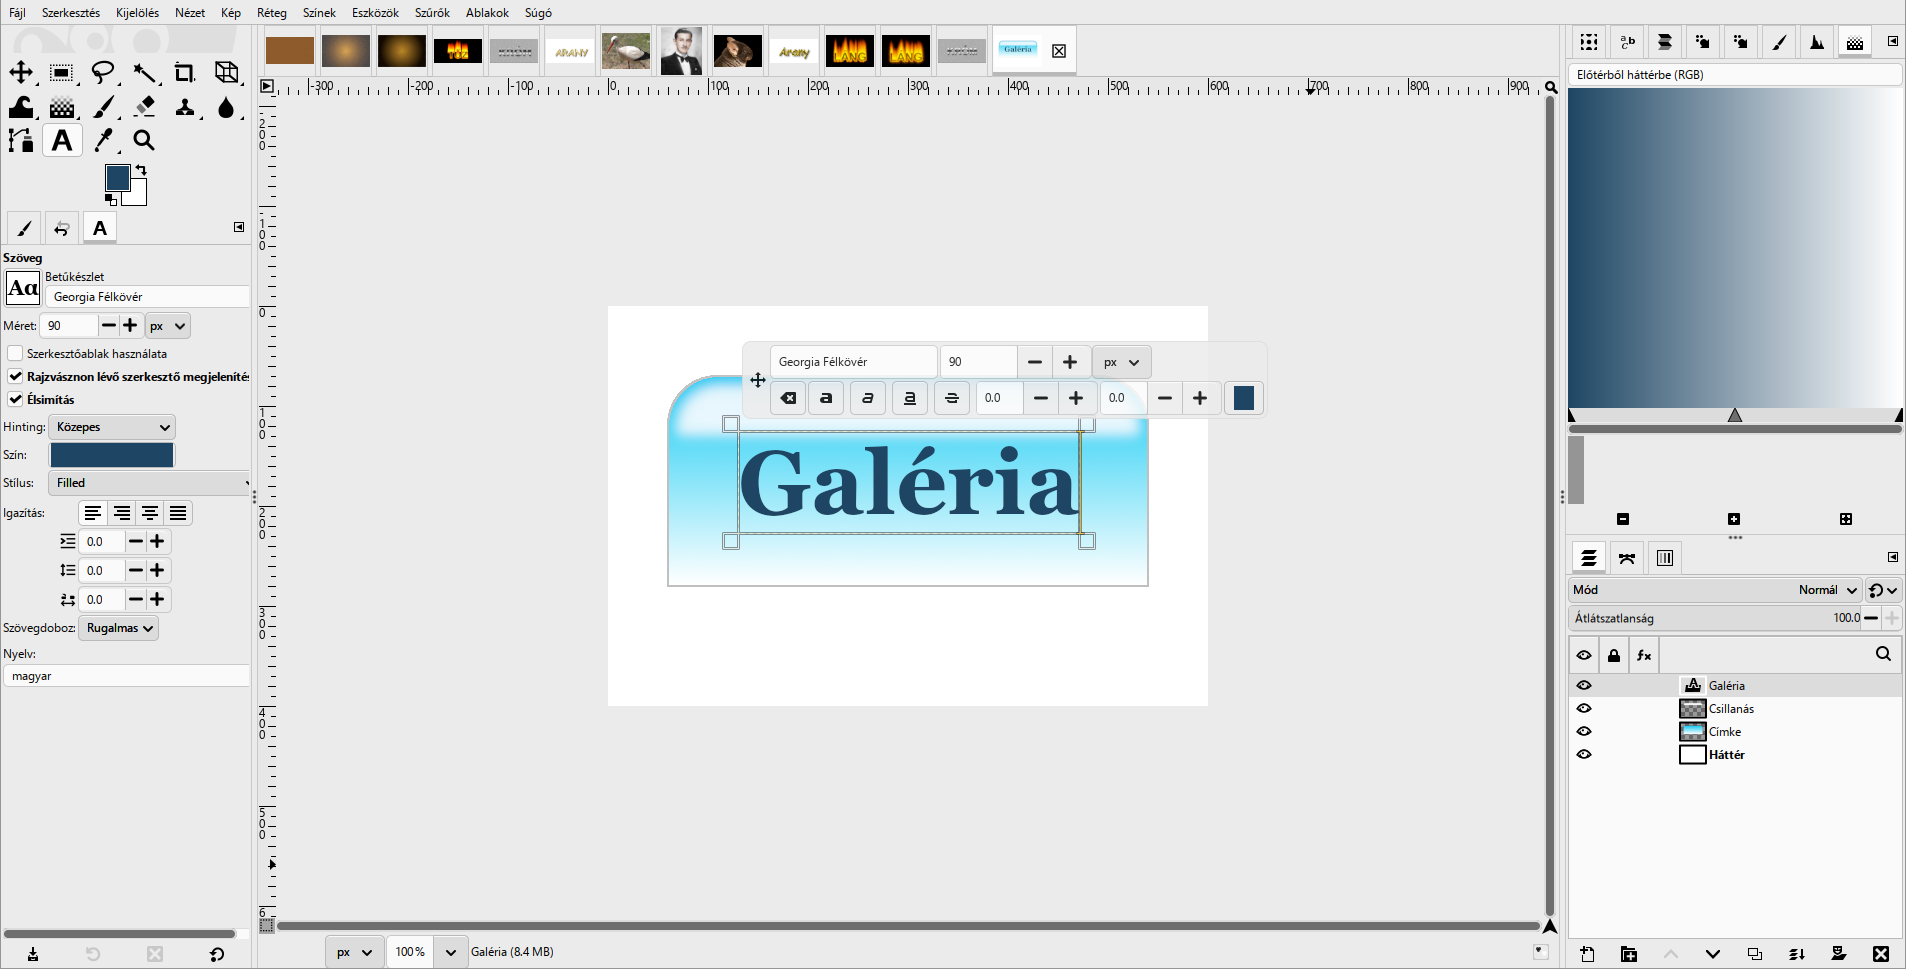The width and height of the screenshot is (1906, 969).
Task: Select the Rectangle Select tool
Action: [x=62, y=72]
